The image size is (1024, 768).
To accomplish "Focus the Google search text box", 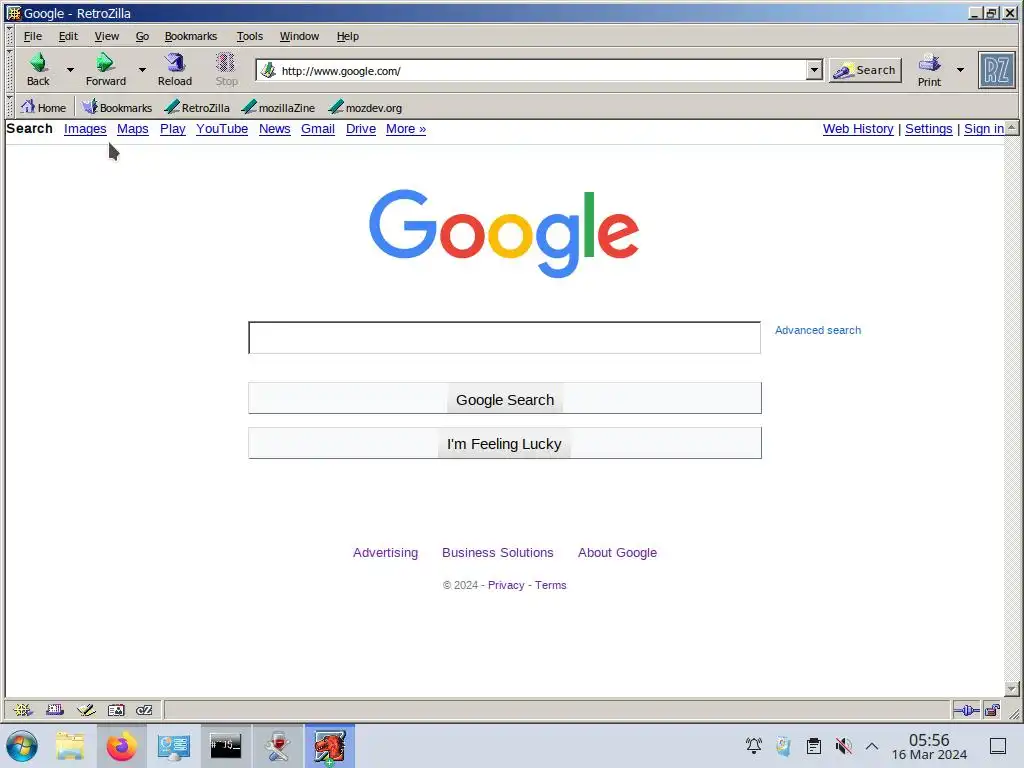I will coord(504,338).
